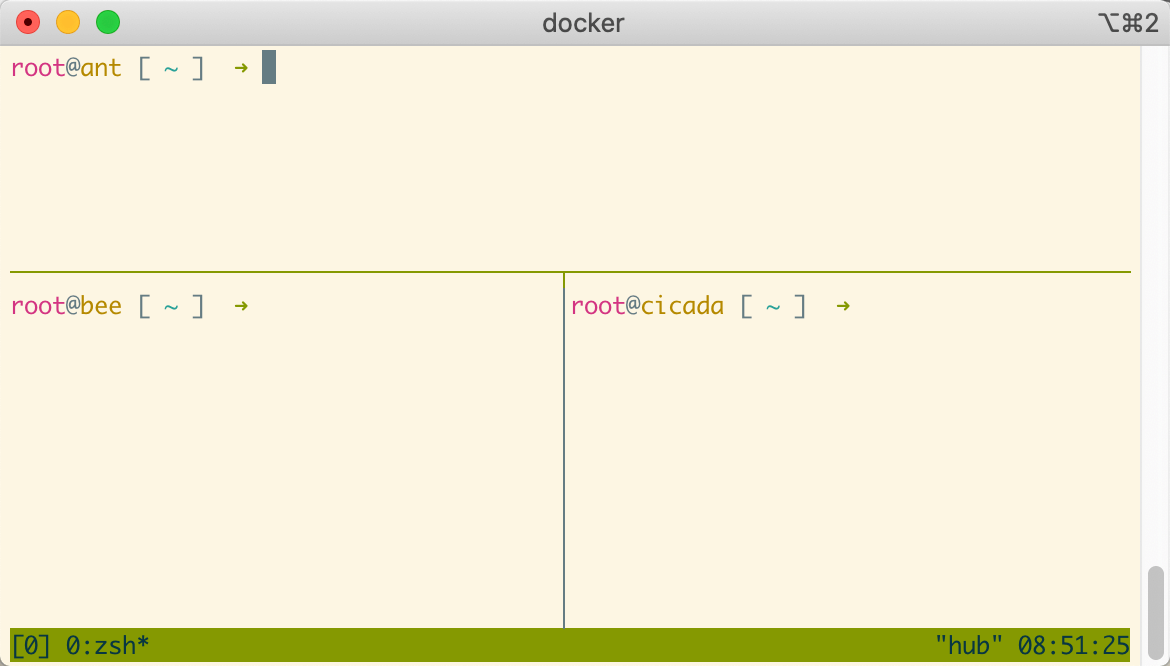The height and width of the screenshot is (666, 1170).
Task: Click the "hub" hostname in status bar
Action: 968,645
